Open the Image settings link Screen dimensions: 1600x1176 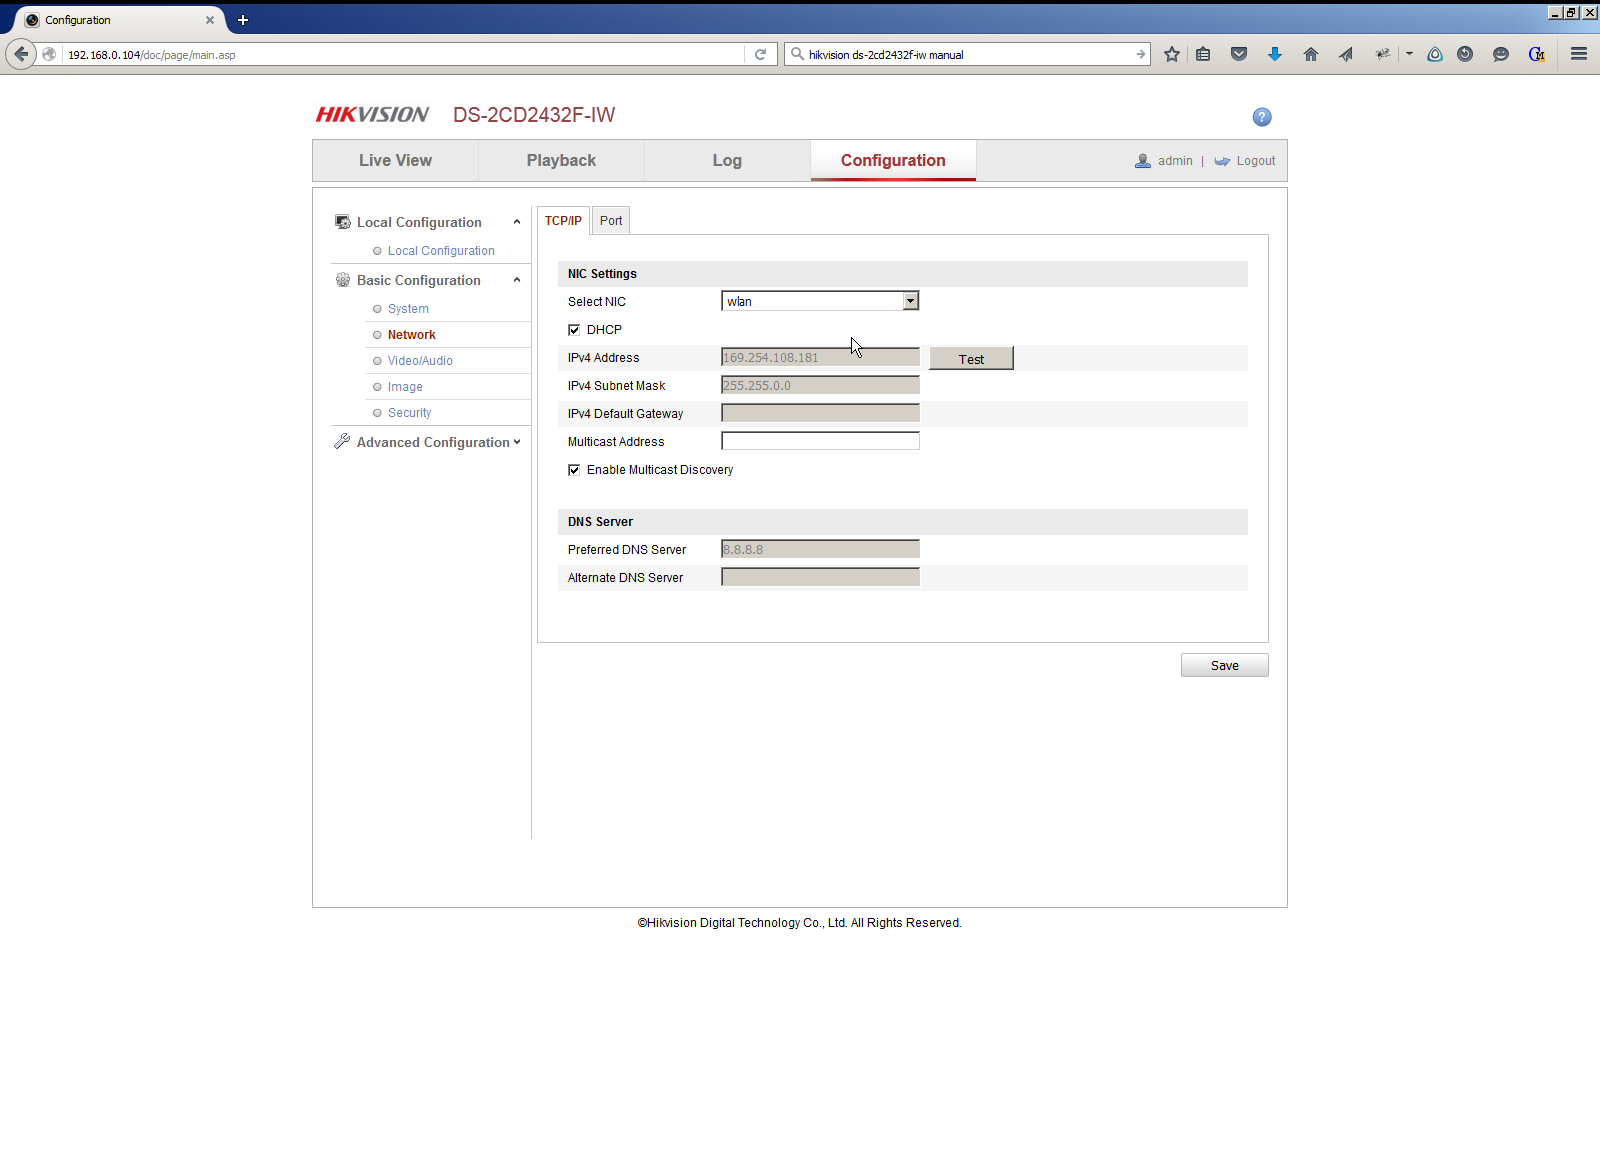[x=405, y=387]
